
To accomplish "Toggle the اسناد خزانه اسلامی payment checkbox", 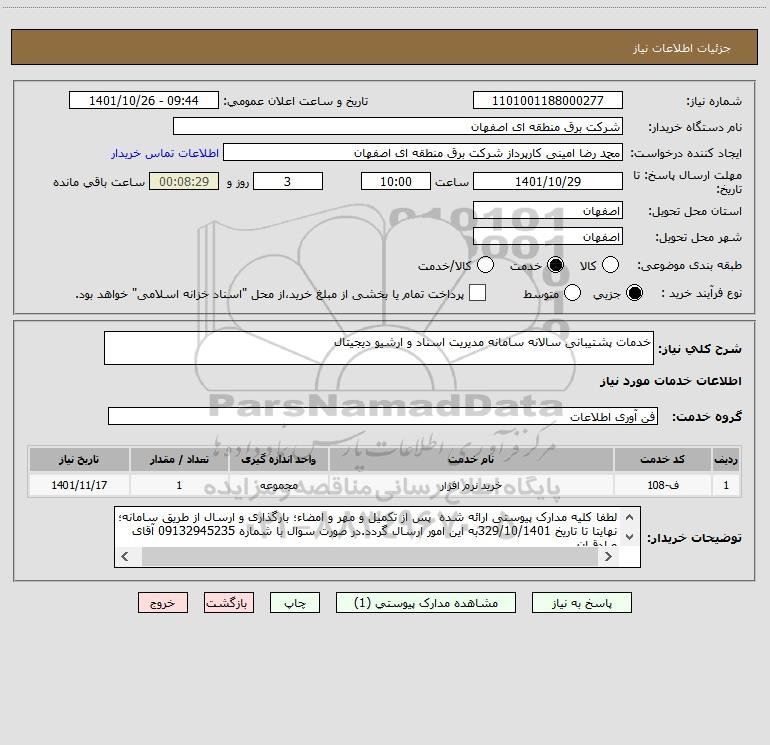I will [477, 293].
